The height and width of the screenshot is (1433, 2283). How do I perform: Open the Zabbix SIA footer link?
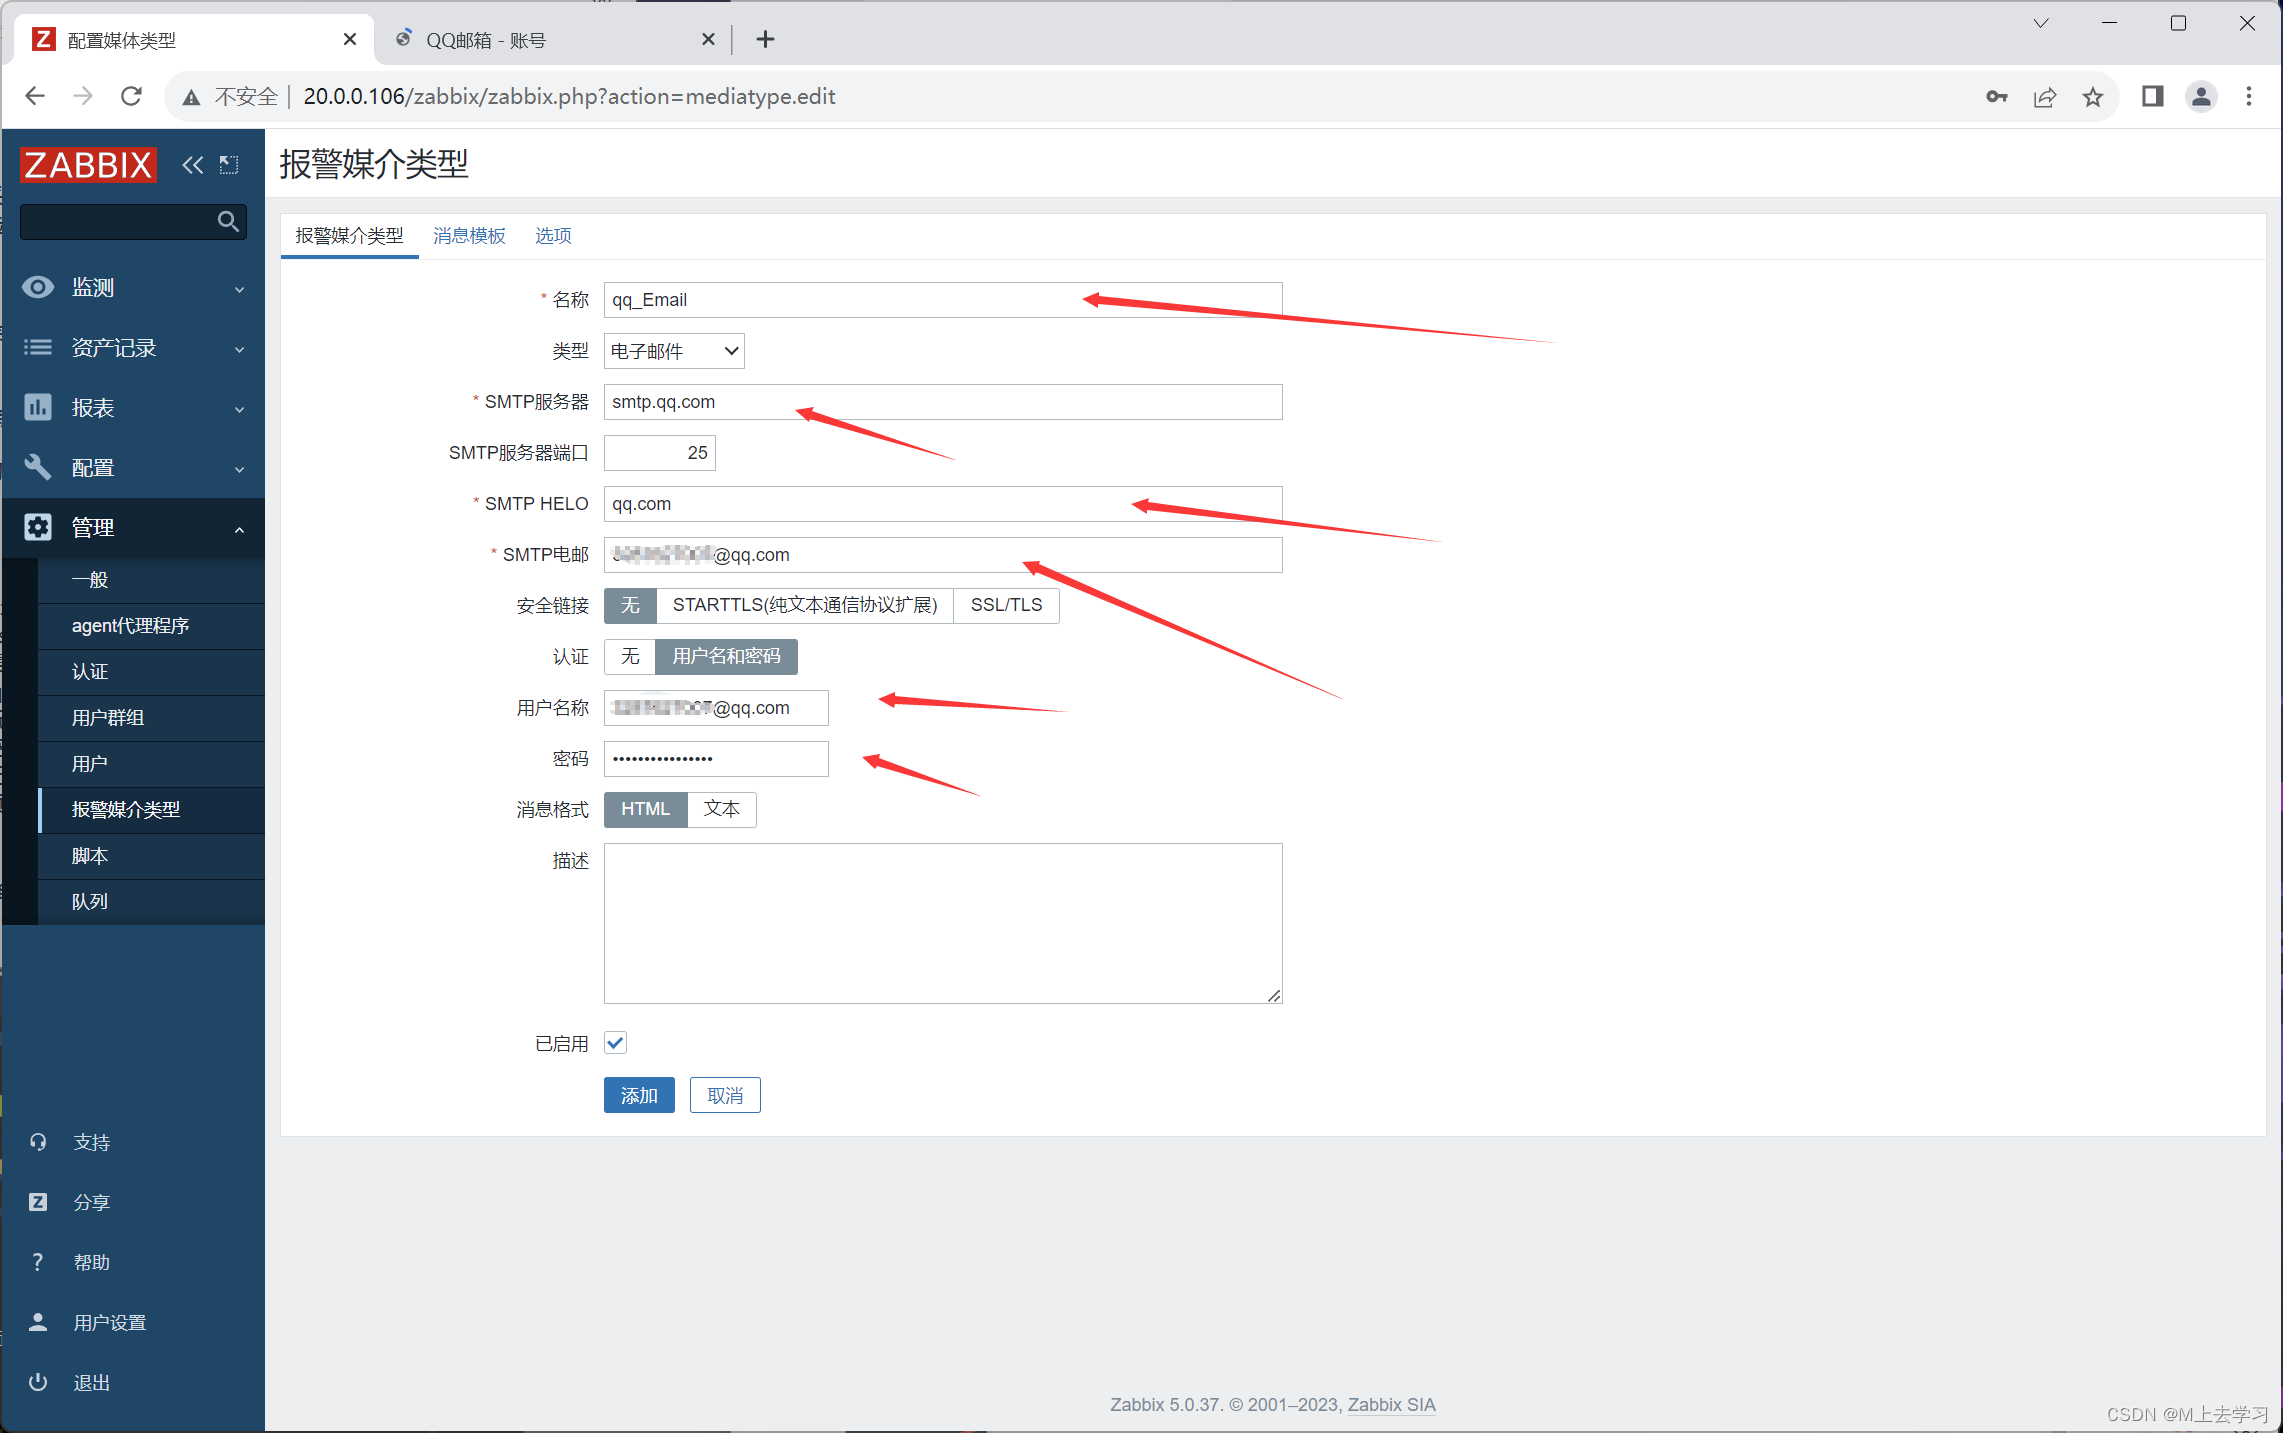pyautogui.click(x=1391, y=1404)
